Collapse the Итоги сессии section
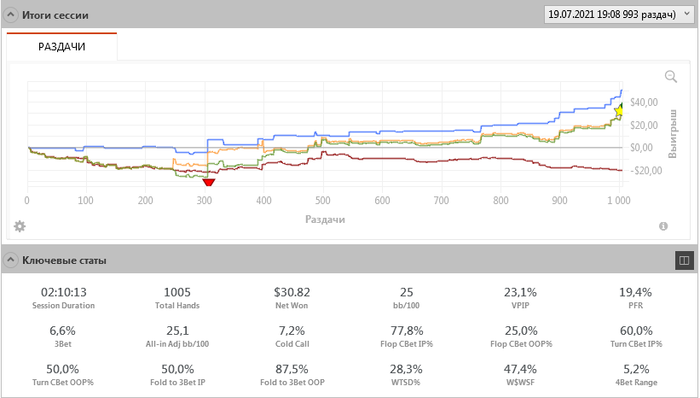Viewport: 700px width, 398px height. 10,15
